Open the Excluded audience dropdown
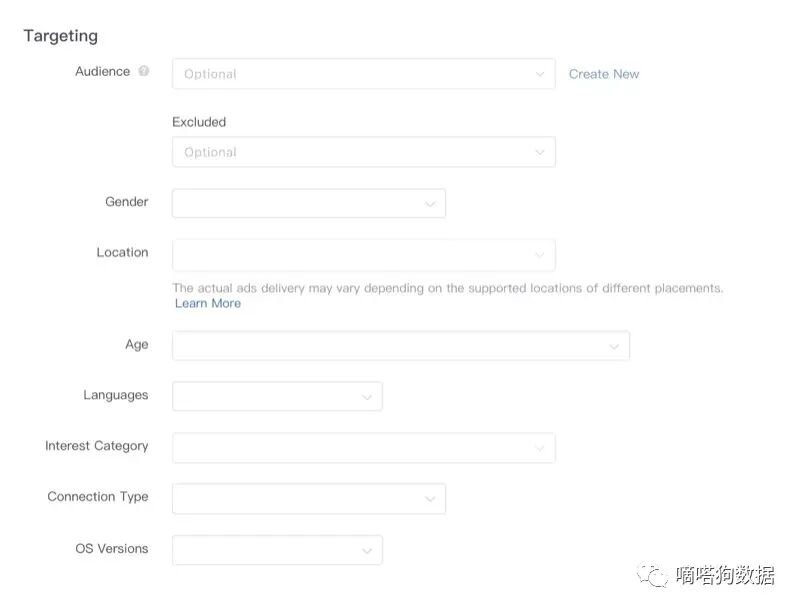Image resolution: width=800 pixels, height=610 pixels. 364,152
